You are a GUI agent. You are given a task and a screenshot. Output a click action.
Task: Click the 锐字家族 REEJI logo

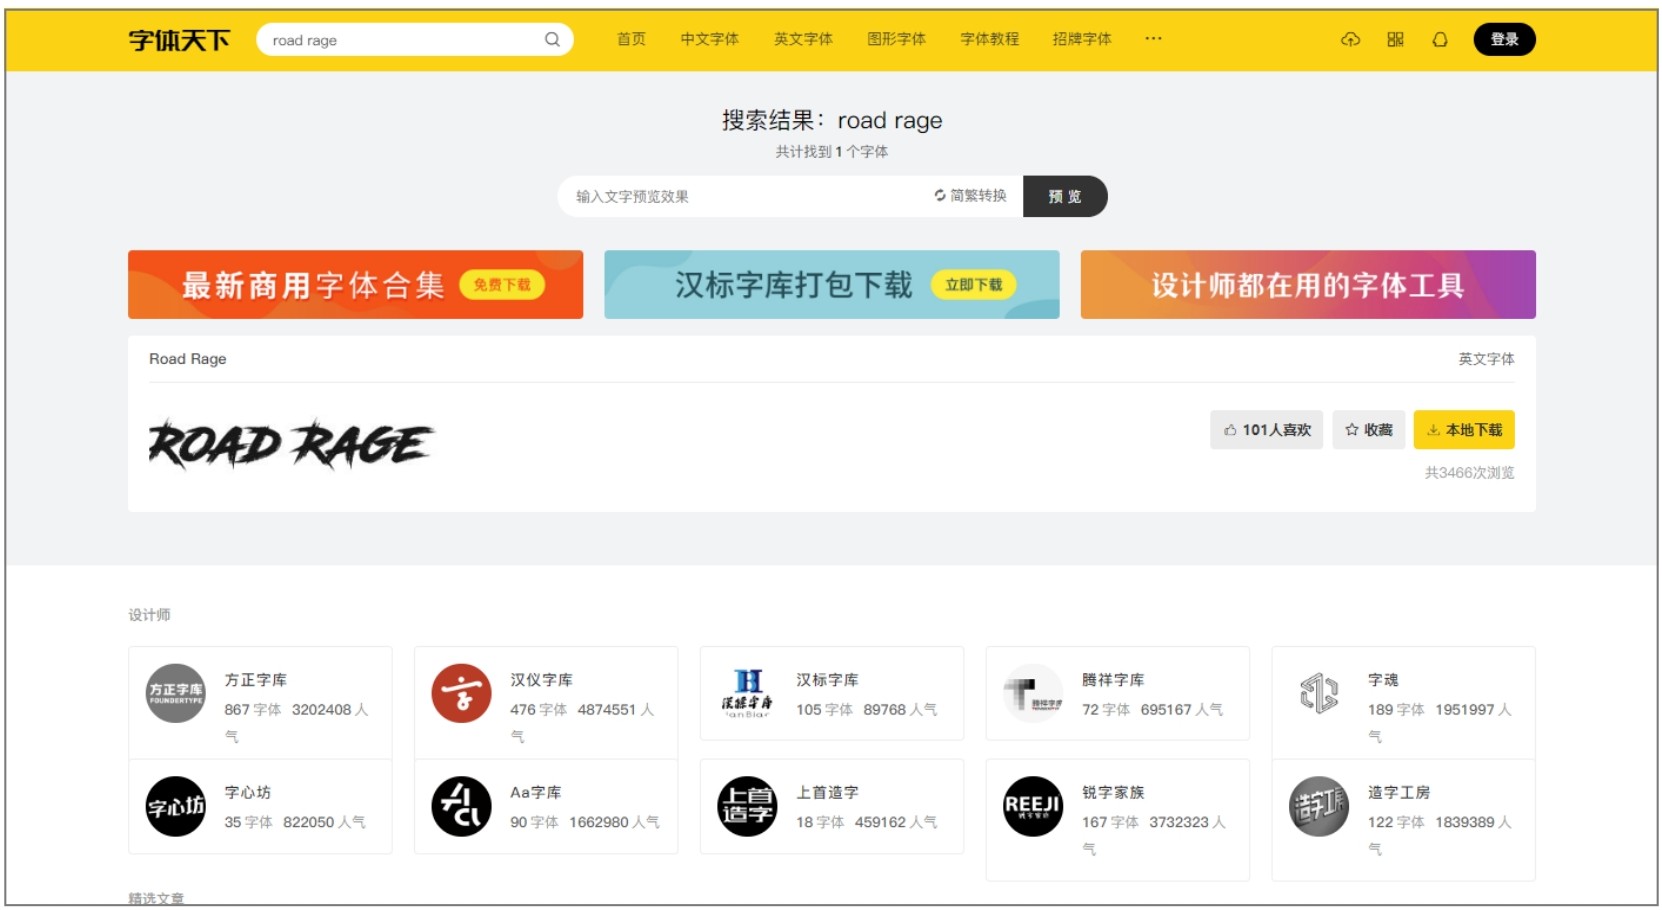point(1034,806)
